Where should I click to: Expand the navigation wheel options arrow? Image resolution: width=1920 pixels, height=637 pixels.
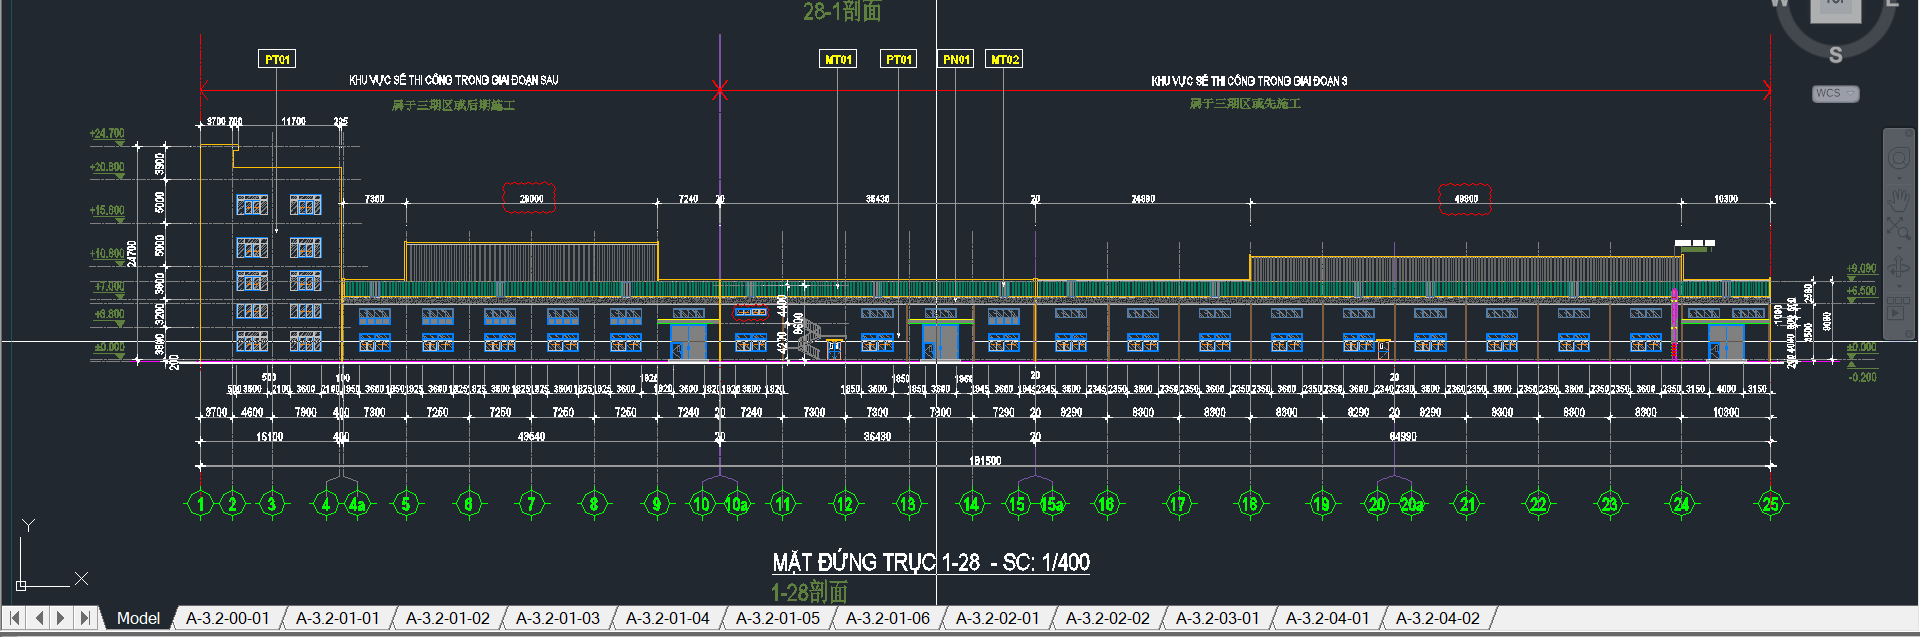pyautogui.click(x=1898, y=177)
